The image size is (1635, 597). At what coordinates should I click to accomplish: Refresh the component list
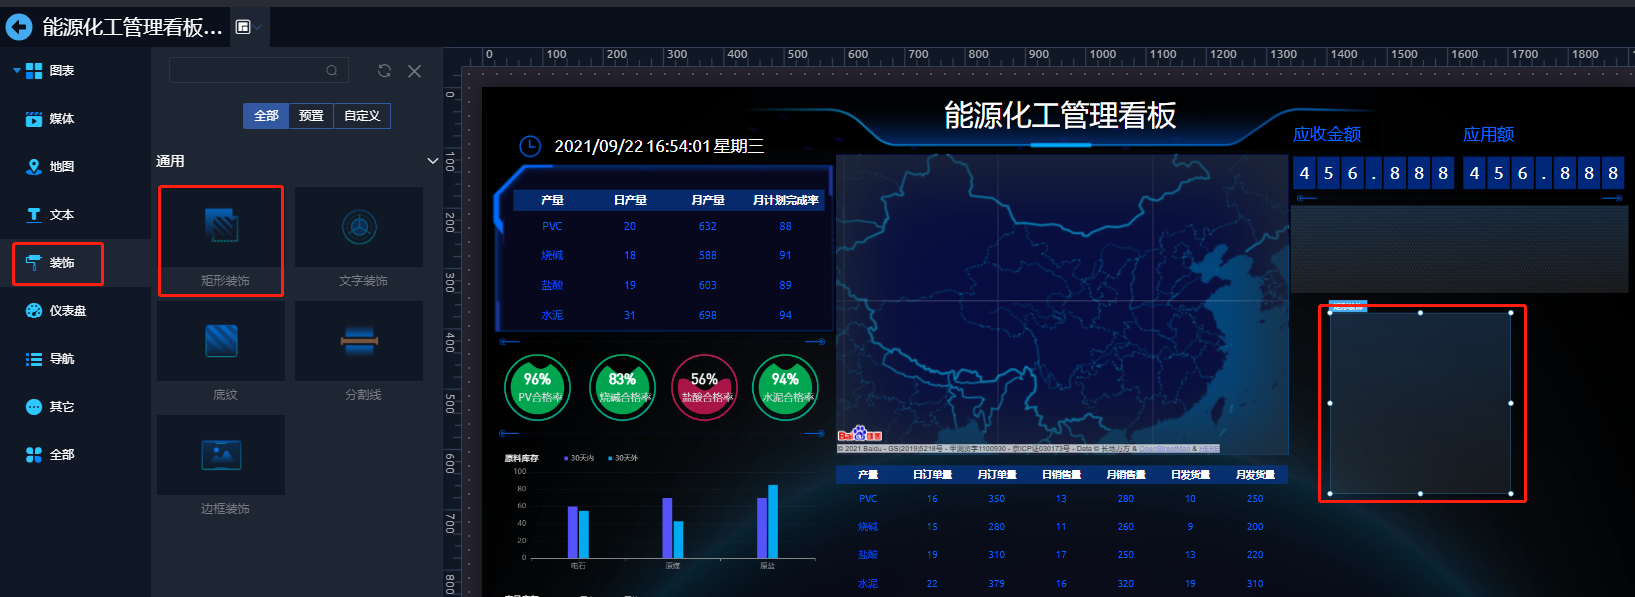pyautogui.click(x=384, y=71)
